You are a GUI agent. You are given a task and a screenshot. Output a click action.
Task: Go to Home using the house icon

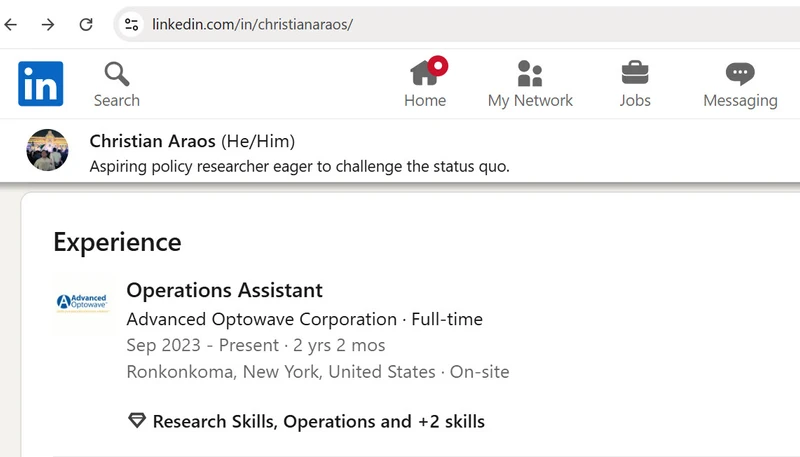[x=425, y=73]
